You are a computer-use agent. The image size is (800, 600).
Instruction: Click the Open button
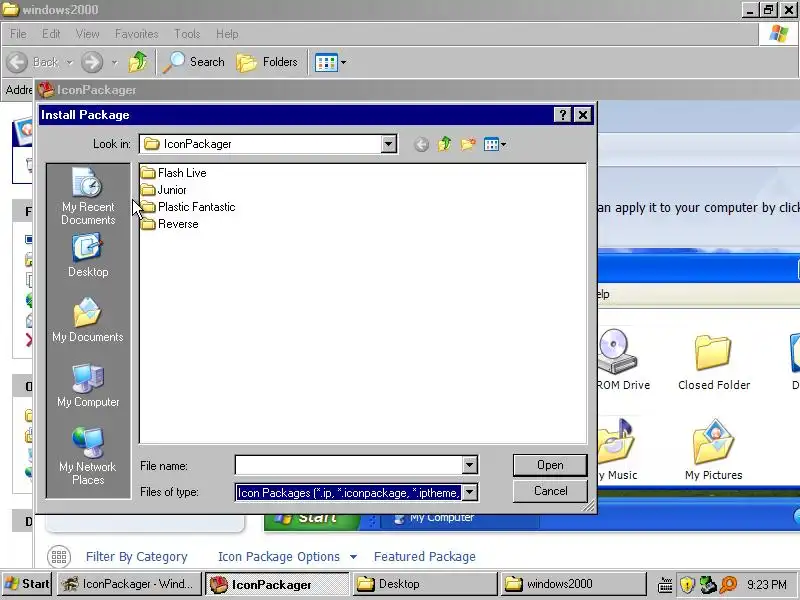tap(550, 465)
